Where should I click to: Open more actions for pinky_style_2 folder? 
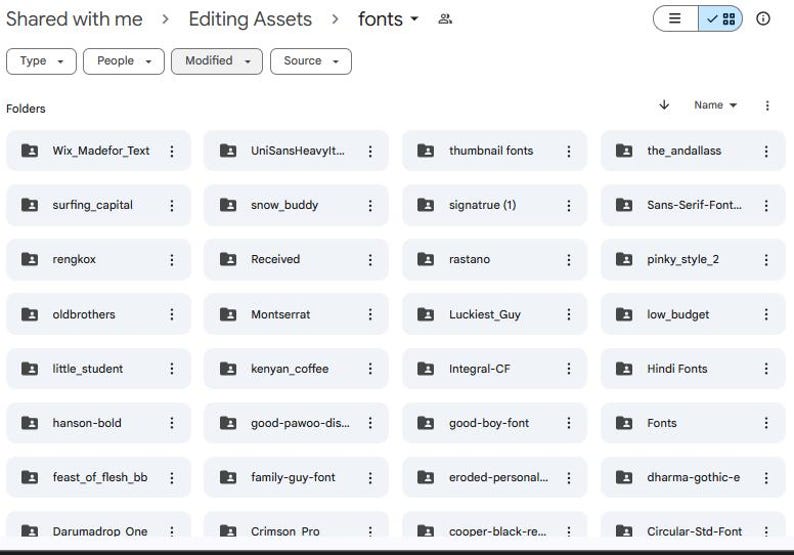pyautogui.click(x=766, y=260)
